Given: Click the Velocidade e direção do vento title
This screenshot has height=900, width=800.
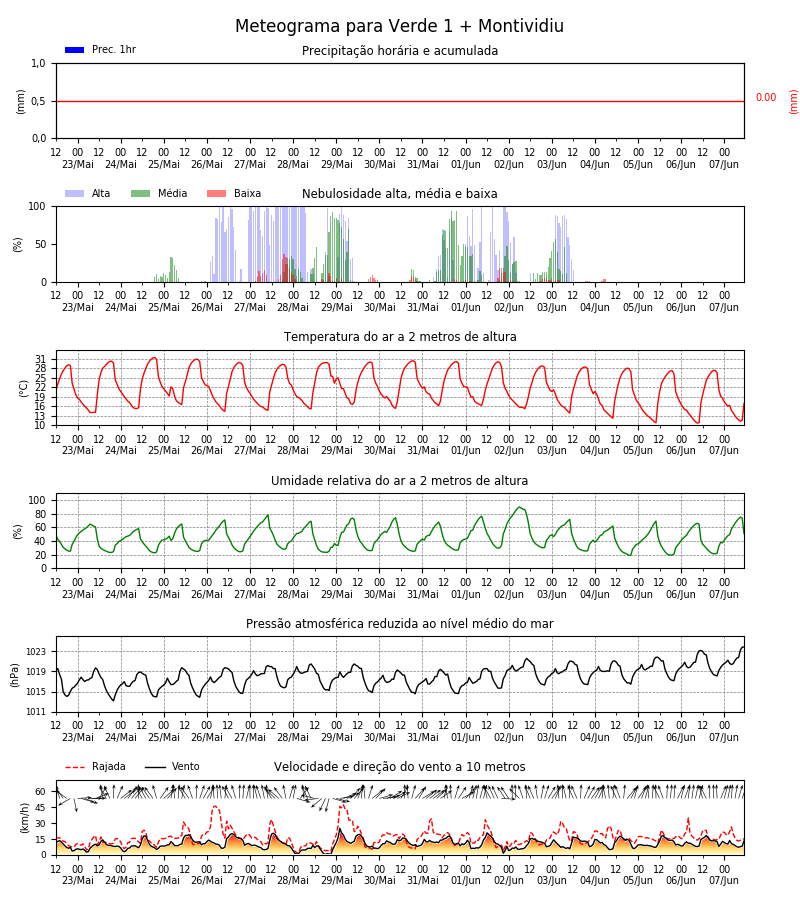Looking at the screenshot, I should click(x=399, y=767).
